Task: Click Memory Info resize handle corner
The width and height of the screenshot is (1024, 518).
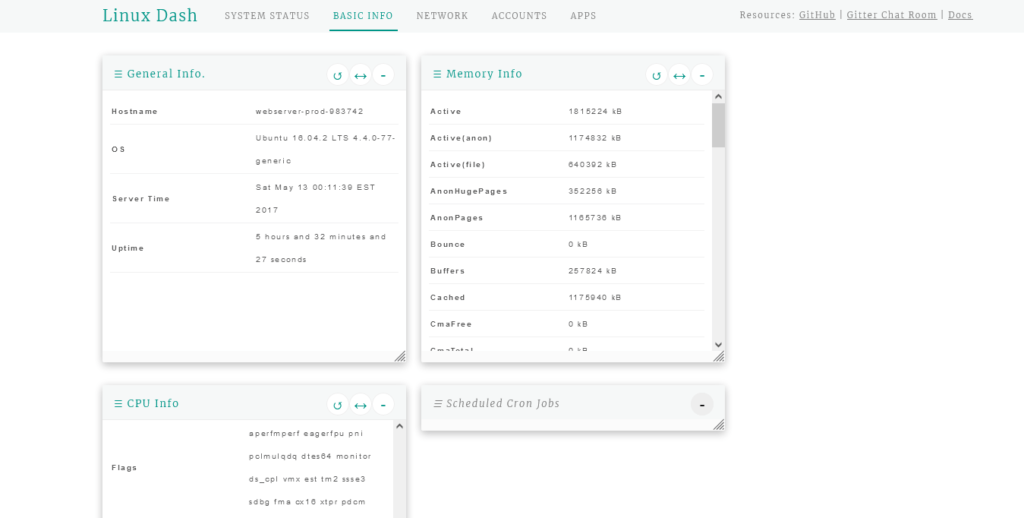Action: pyautogui.click(x=719, y=356)
